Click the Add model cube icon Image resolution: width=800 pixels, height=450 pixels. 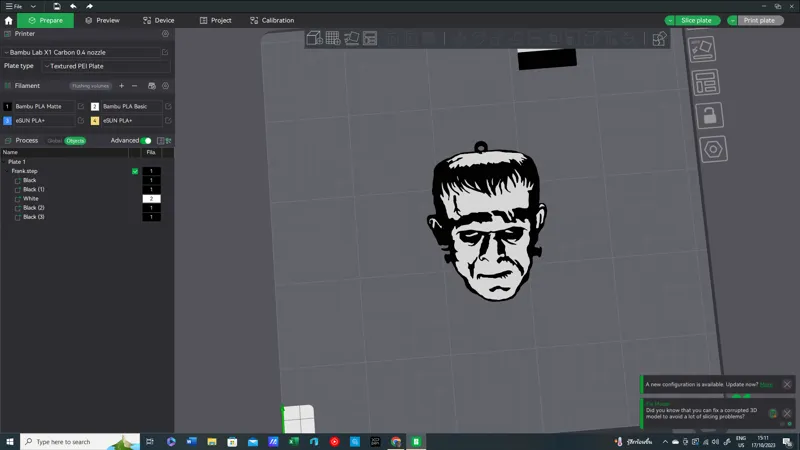(x=314, y=38)
